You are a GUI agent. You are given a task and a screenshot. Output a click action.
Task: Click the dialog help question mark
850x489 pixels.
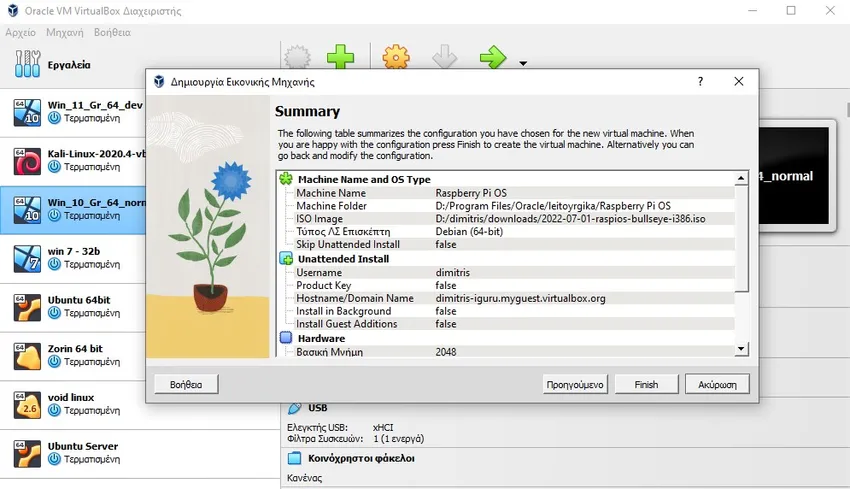click(700, 81)
